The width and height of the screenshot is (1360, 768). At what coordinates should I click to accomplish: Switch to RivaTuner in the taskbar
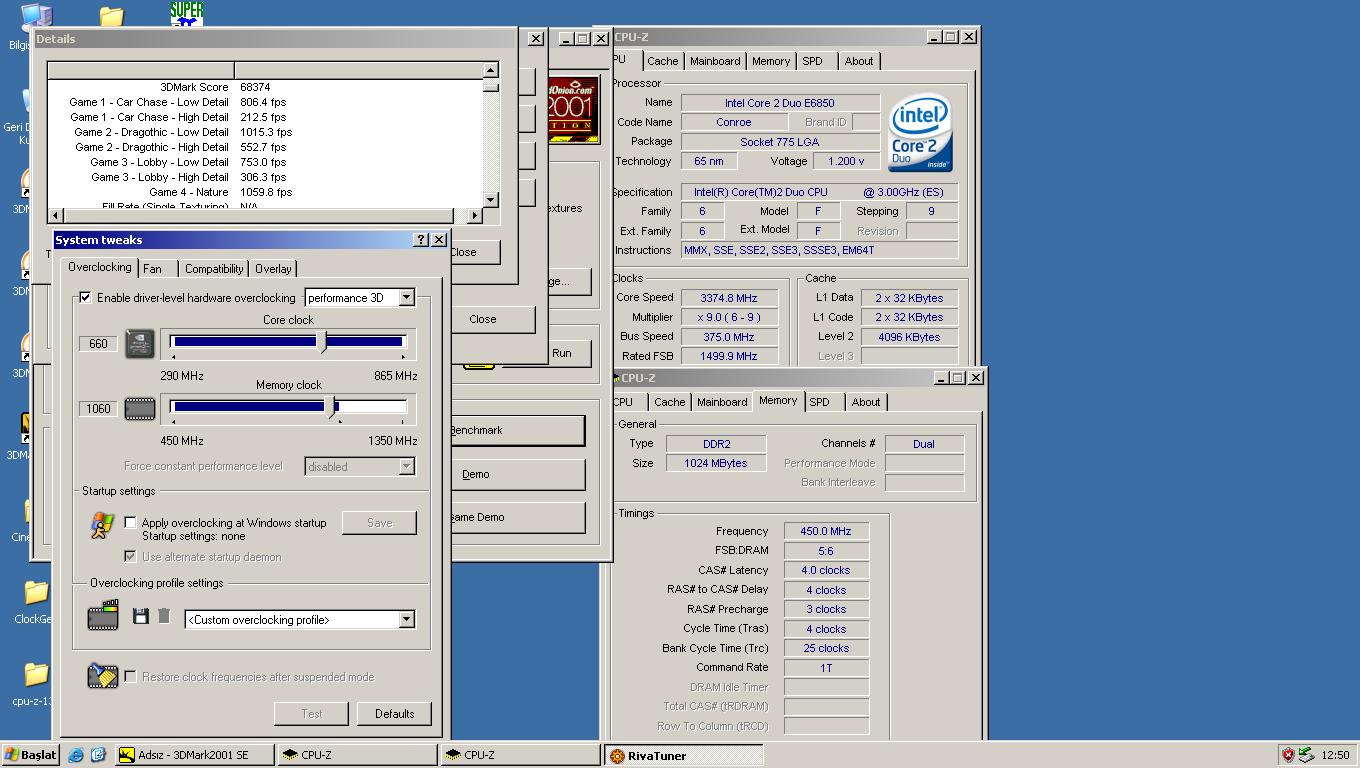point(684,756)
